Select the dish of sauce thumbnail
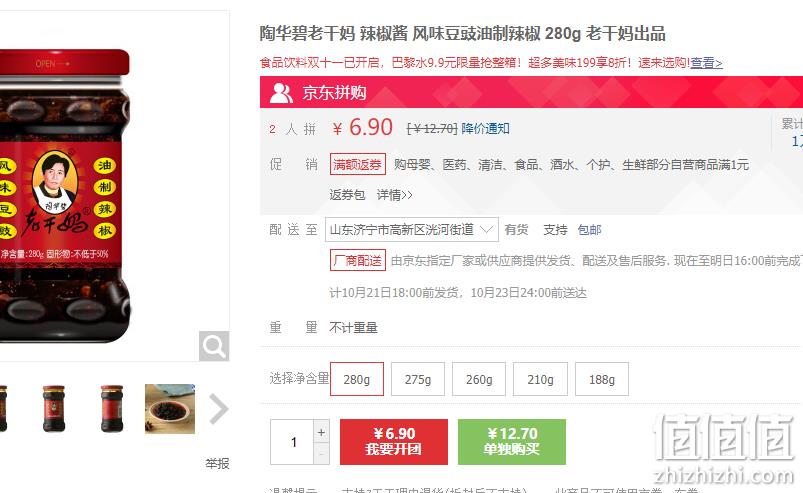This screenshot has width=803, height=493. click(x=170, y=409)
